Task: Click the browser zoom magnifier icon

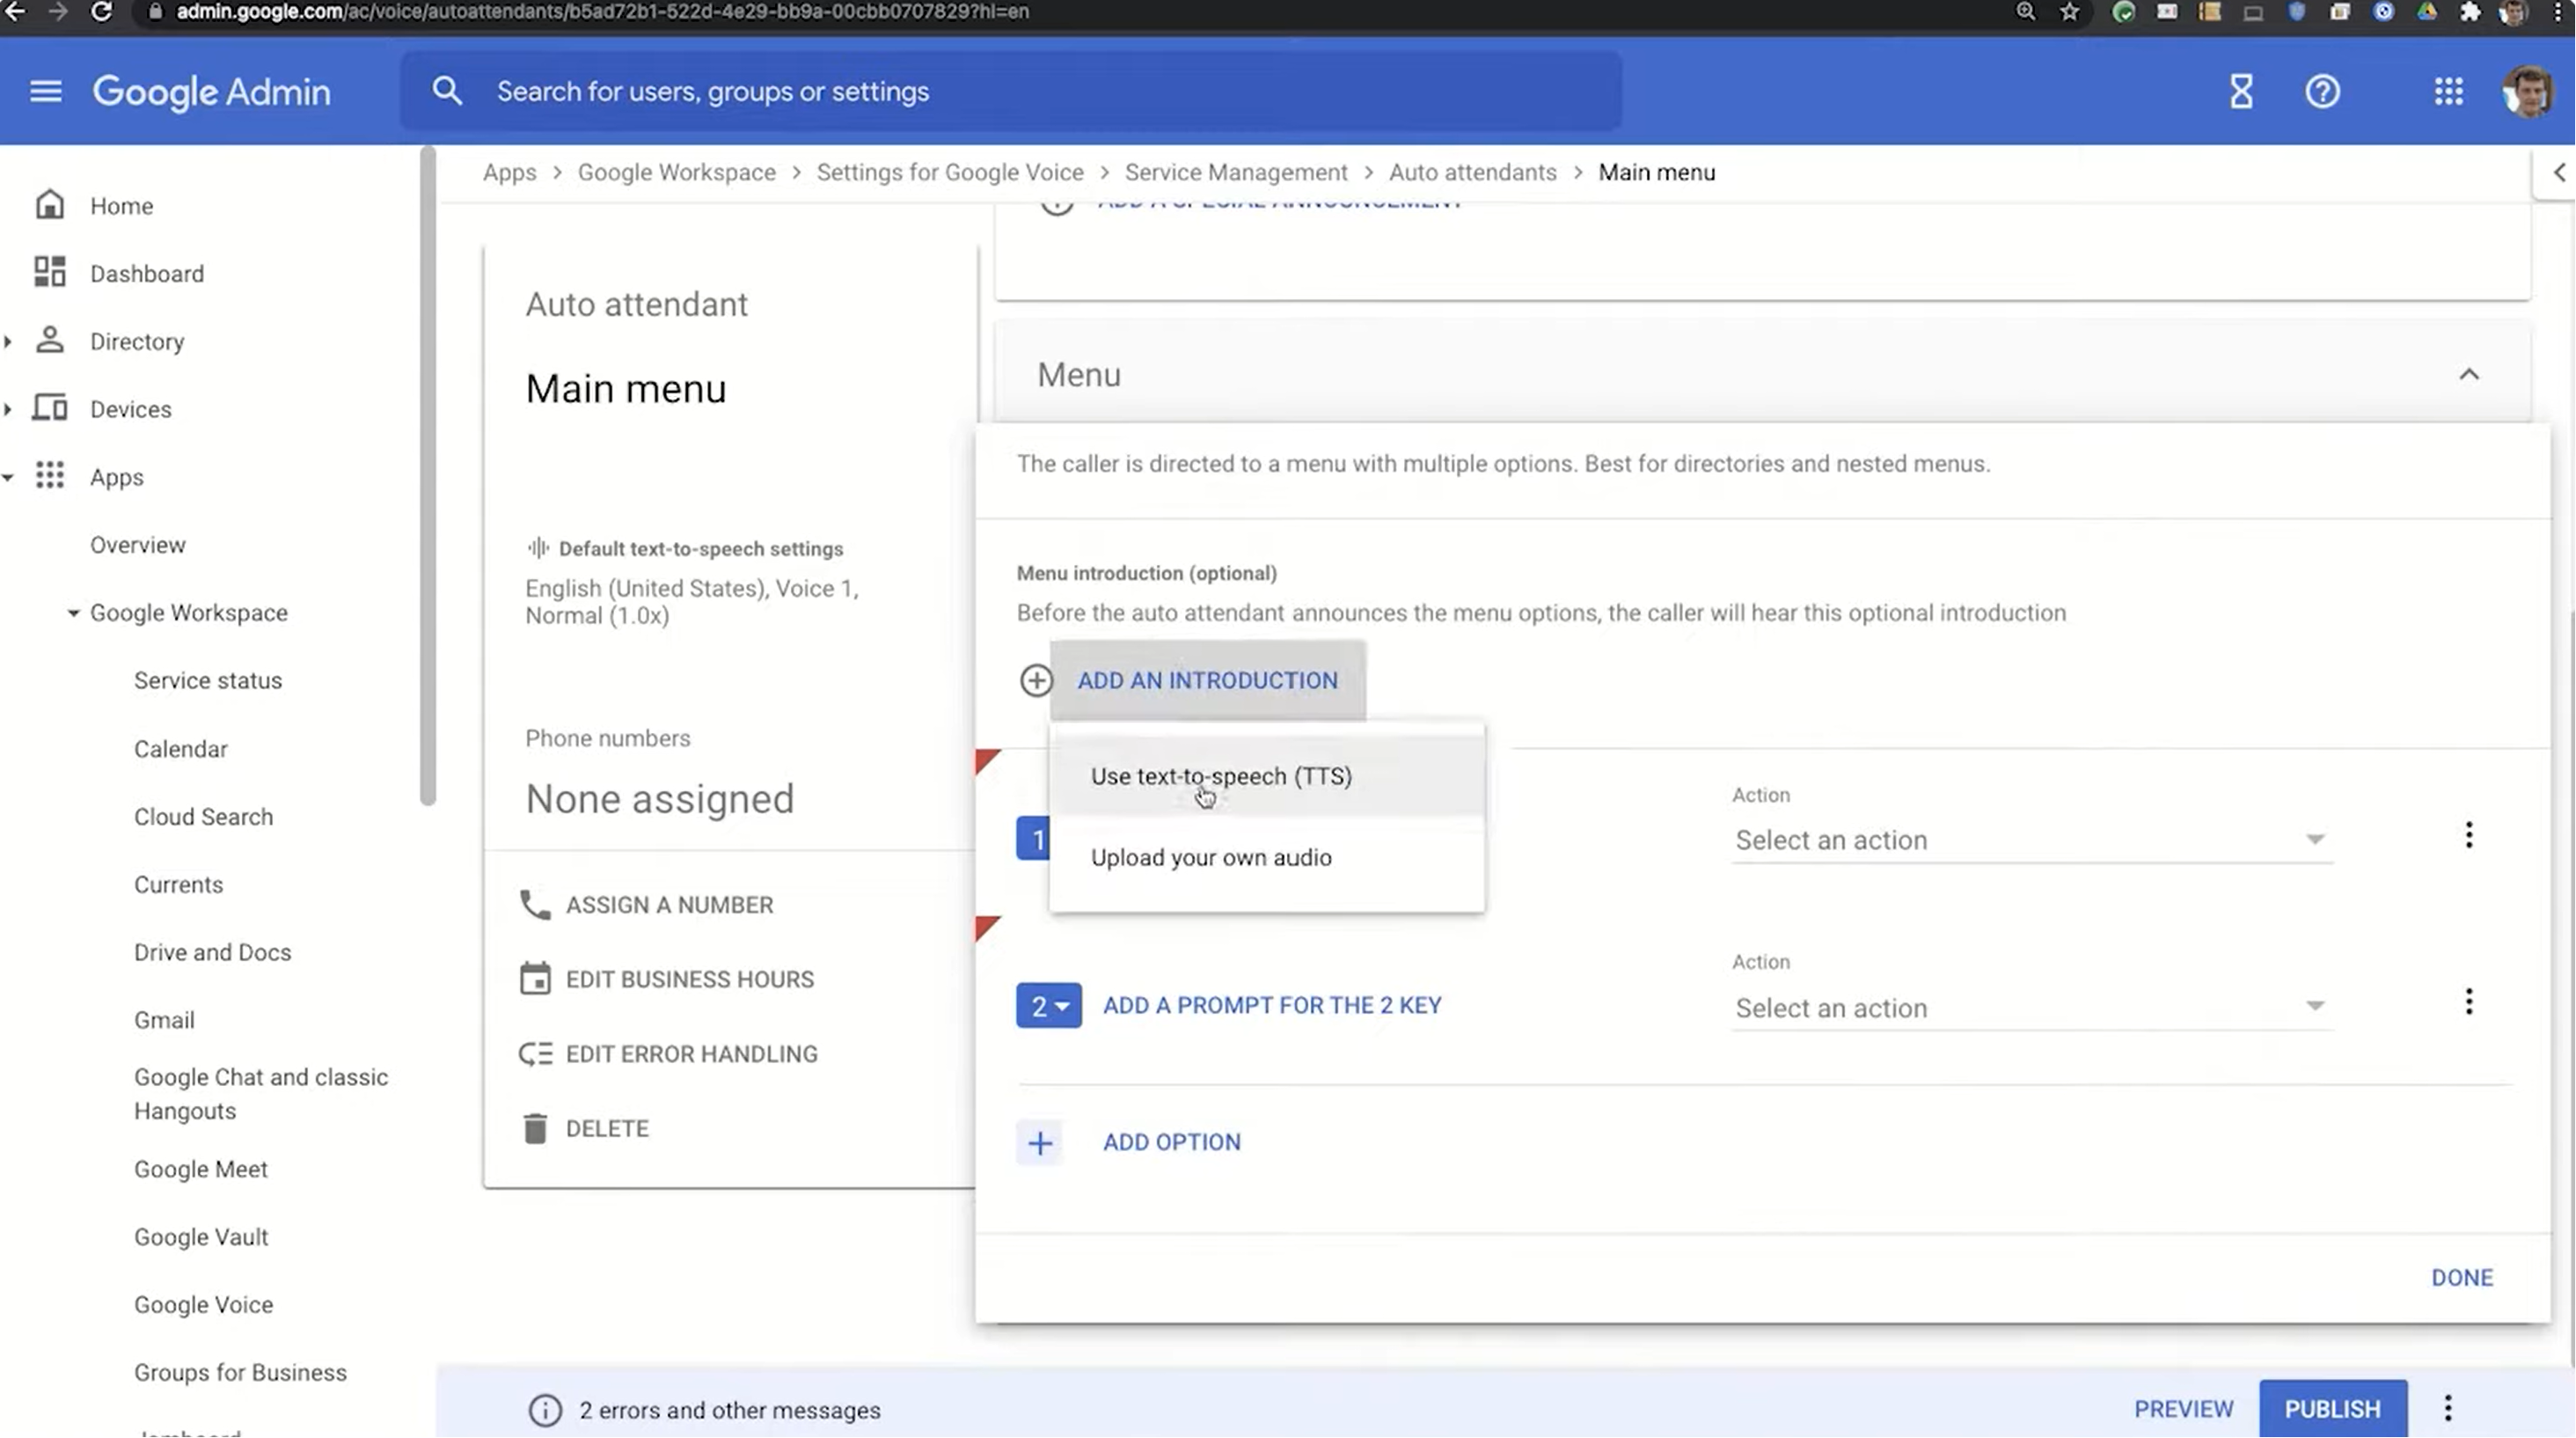Action: click(2025, 12)
